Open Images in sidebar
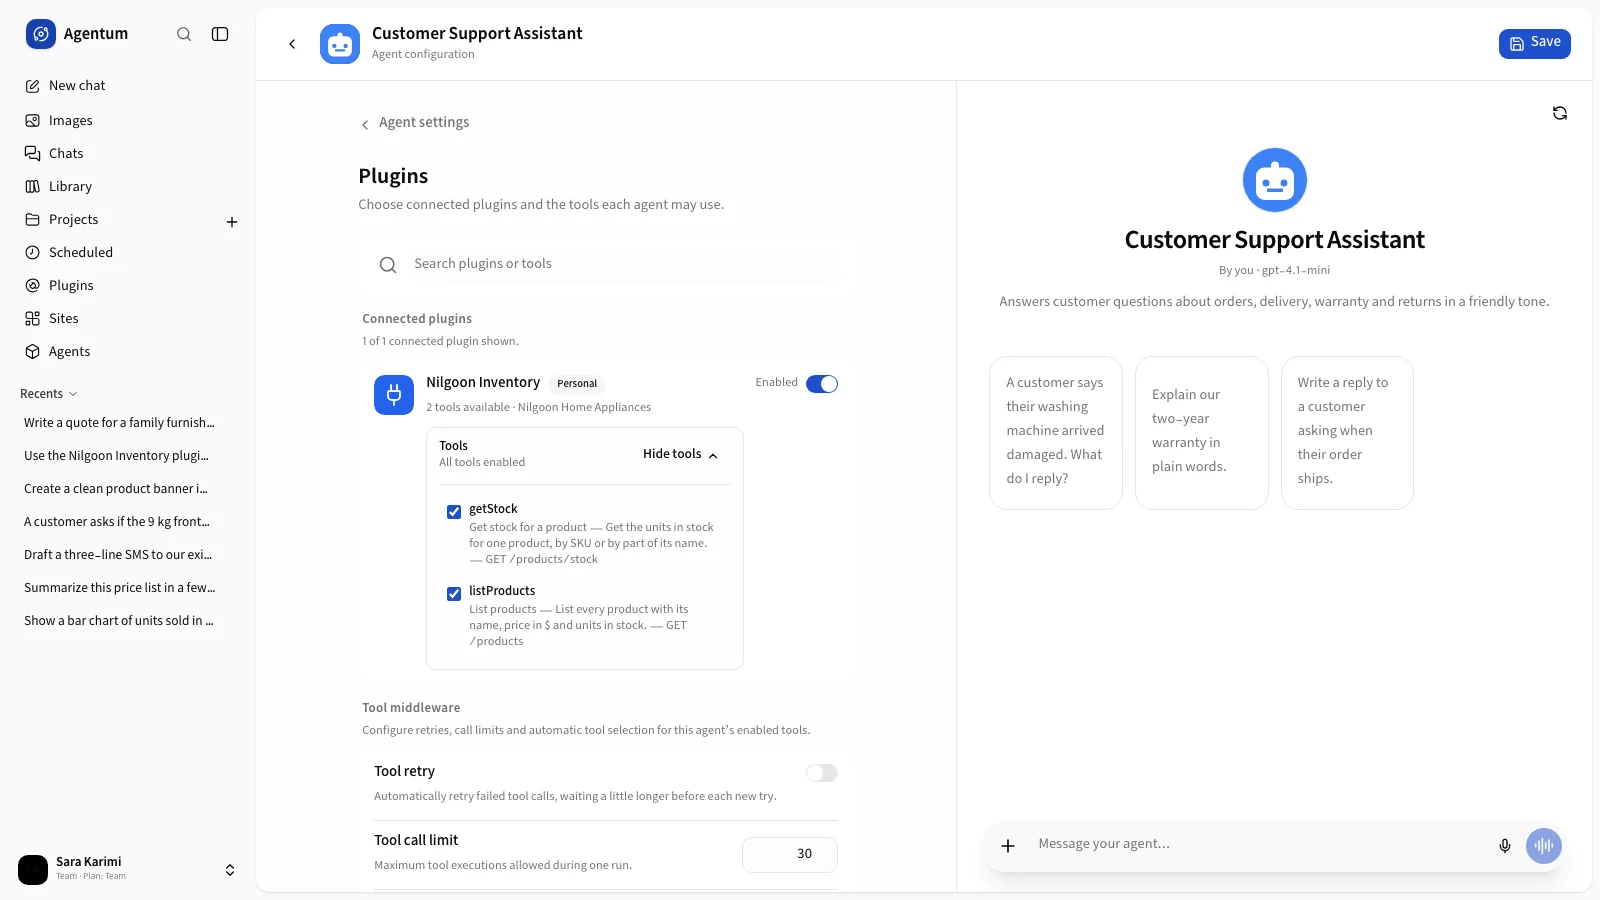Screen dimensions: 1600x900 pyautogui.click(x=128, y=121)
